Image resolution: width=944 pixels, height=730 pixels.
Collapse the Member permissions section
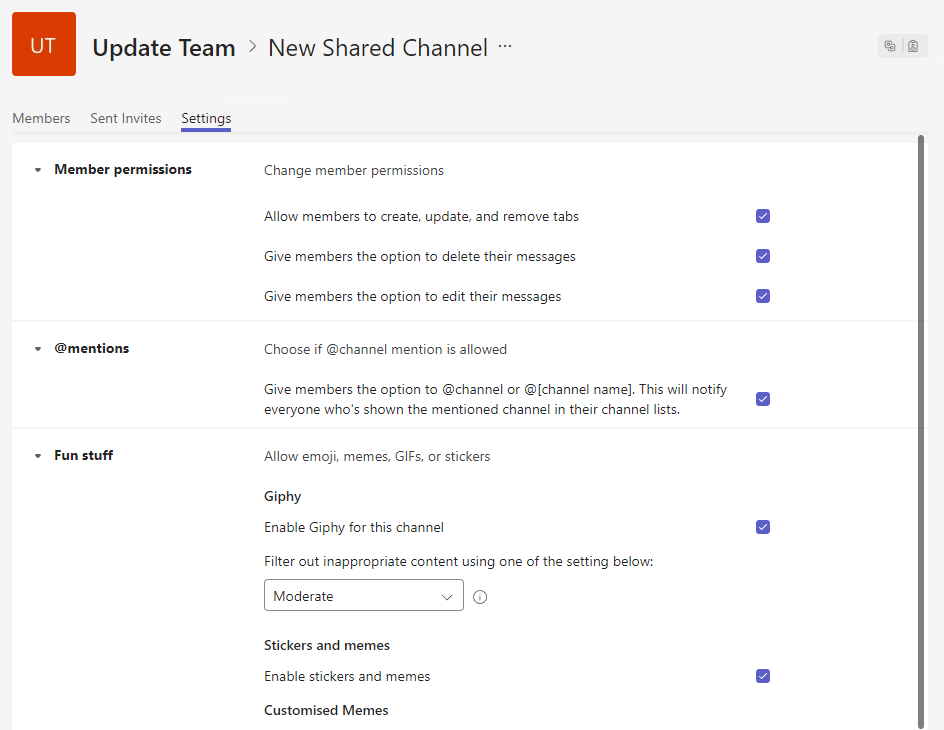(38, 170)
